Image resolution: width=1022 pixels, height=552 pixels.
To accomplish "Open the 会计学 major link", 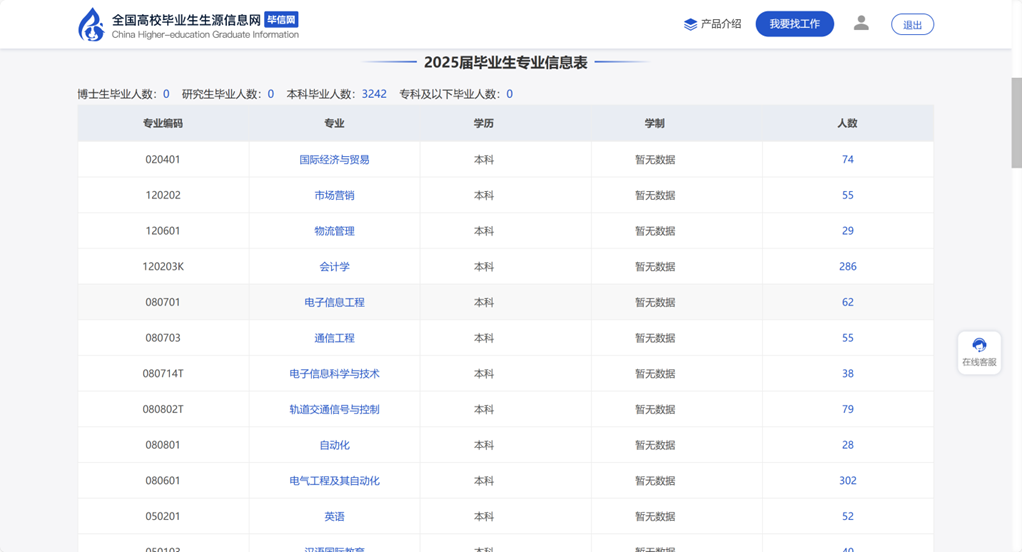I will (x=334, y=267).
